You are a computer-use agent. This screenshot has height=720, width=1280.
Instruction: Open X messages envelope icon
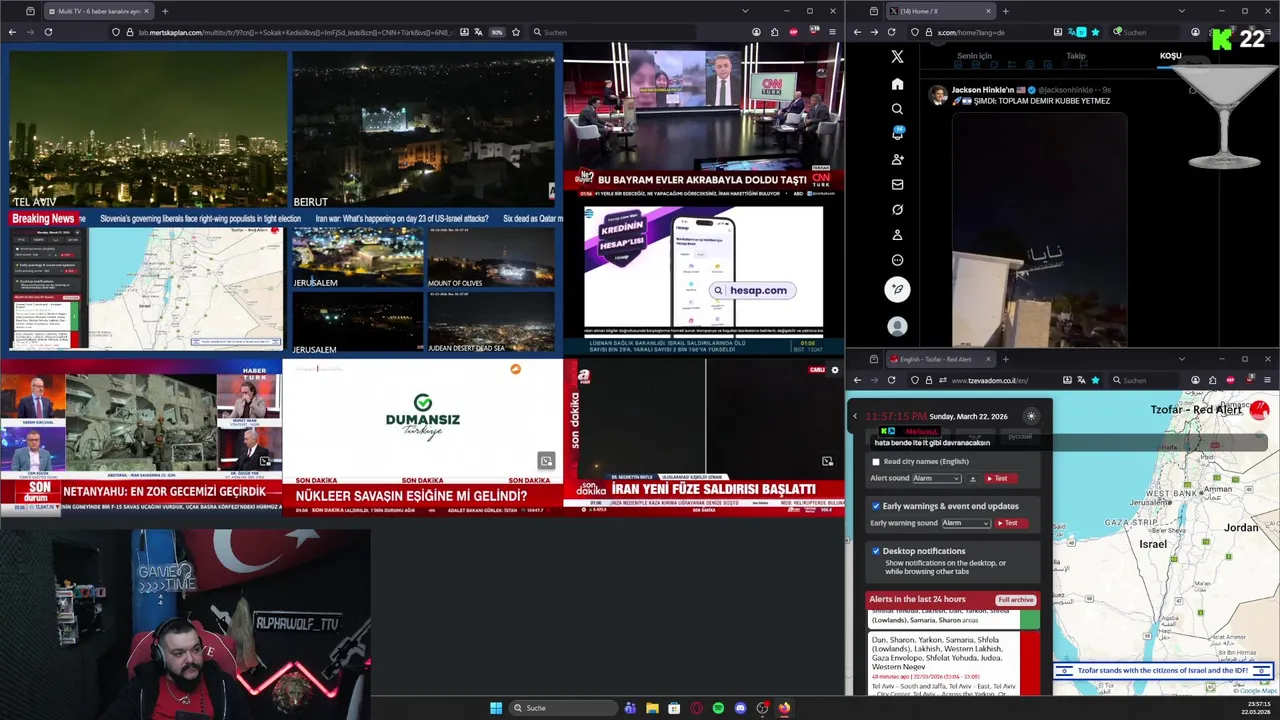point(897,184)
